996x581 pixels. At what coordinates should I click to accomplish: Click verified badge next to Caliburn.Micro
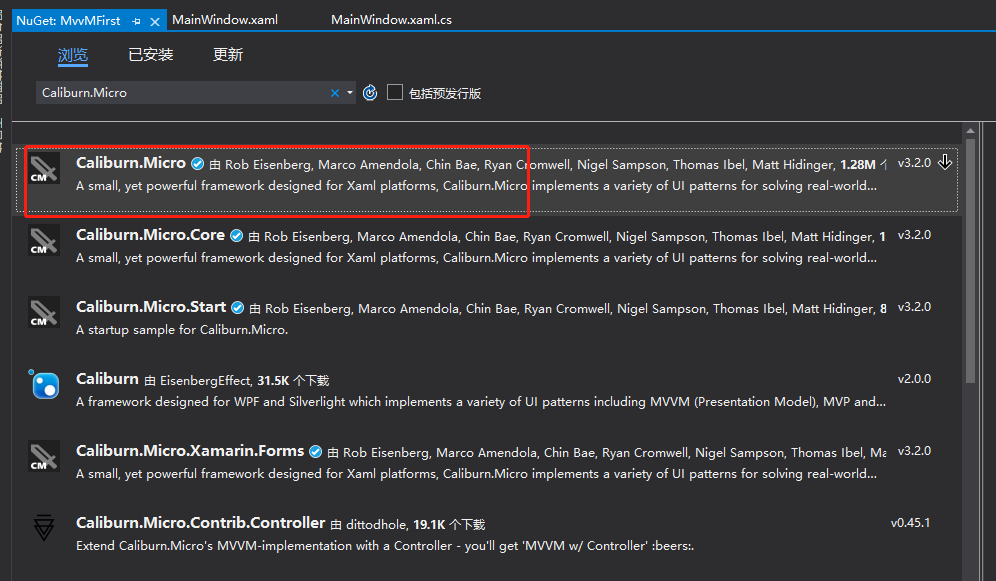point(198,164)
